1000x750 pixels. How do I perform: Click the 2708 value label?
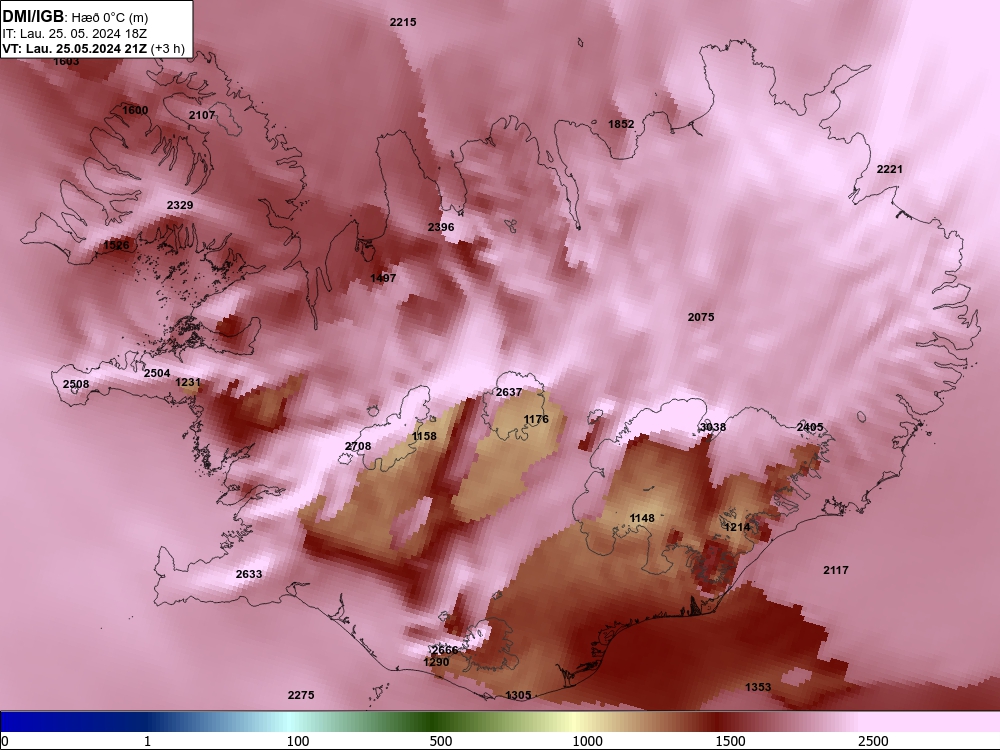pos(358,446)
